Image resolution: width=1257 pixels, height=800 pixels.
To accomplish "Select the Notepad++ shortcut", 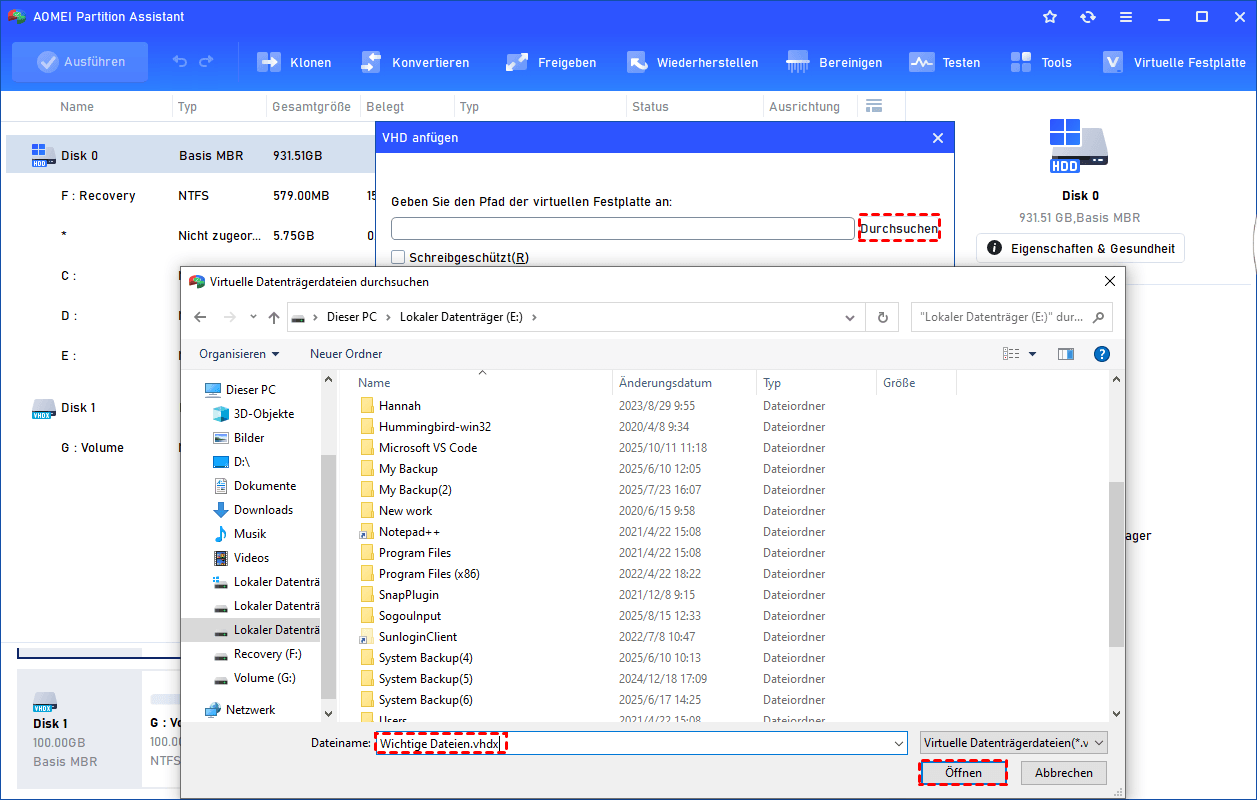I will click(x=409, y=532).
